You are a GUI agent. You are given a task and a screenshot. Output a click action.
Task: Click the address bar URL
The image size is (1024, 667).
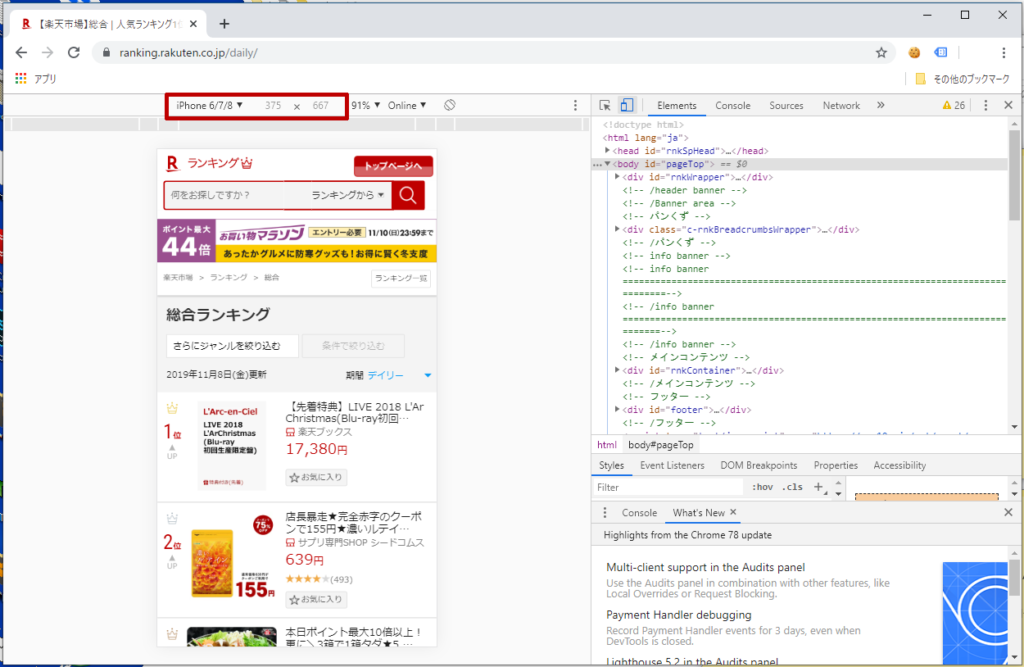pos(188,52)
